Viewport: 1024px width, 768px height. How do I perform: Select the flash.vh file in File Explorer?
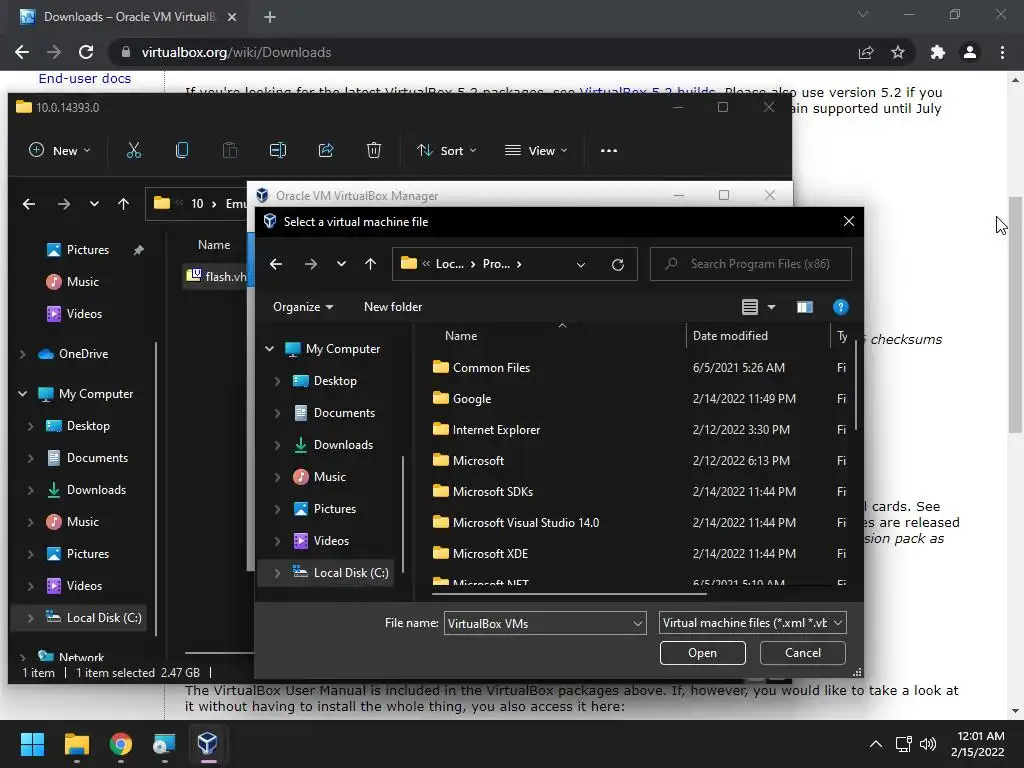coord(217,276)
